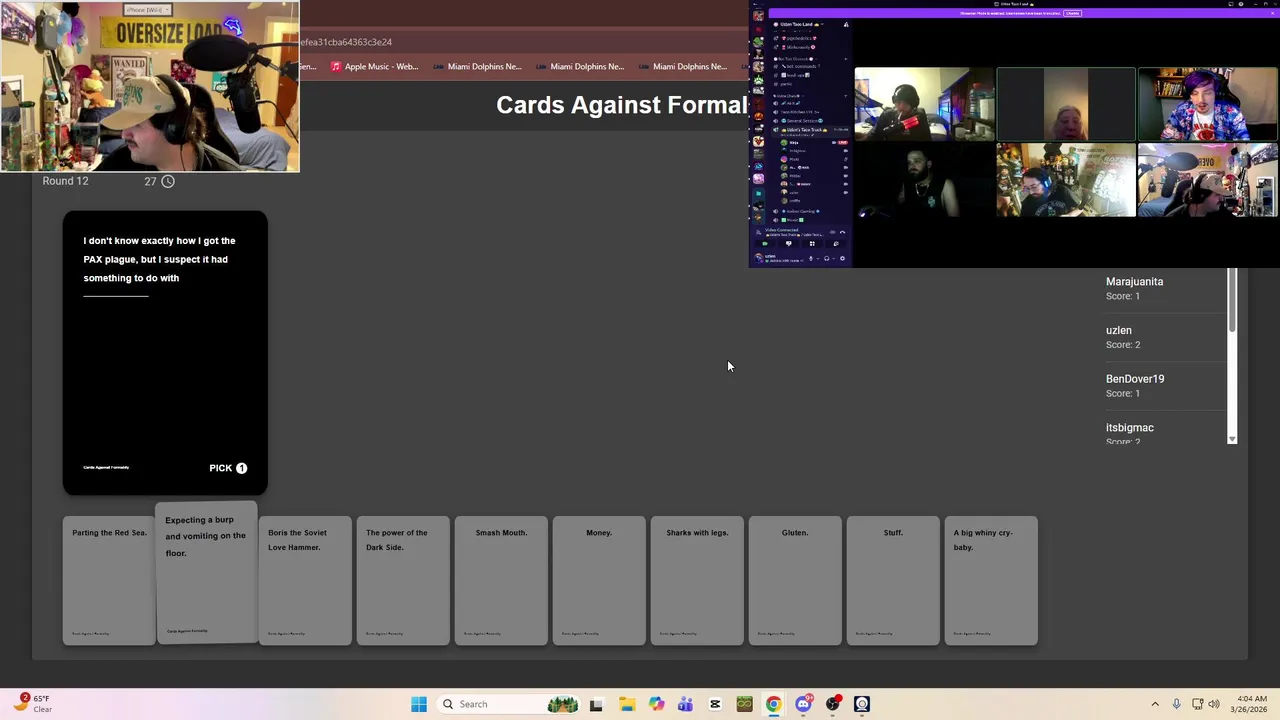The height and width of the screenshot is (720, 1280).
Task: Click scoreboard scrollbar down arrow
Action: tap(1232, 439)
